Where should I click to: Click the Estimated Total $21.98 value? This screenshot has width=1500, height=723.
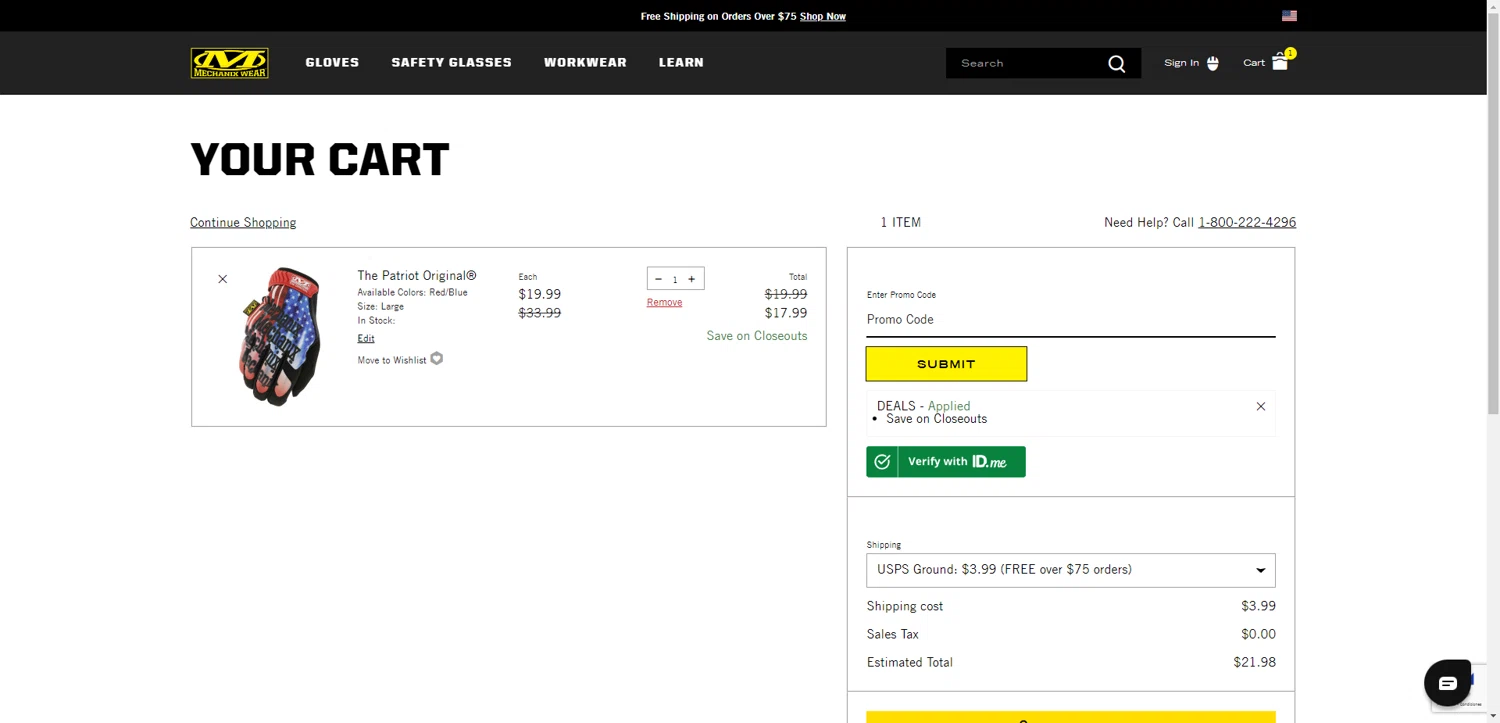pos(1254,662)
